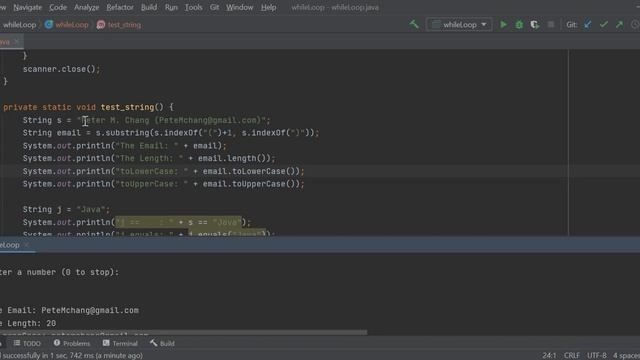640x360 pixels.
Task: Open the Problems tool window
Action: tap(71, 343)
